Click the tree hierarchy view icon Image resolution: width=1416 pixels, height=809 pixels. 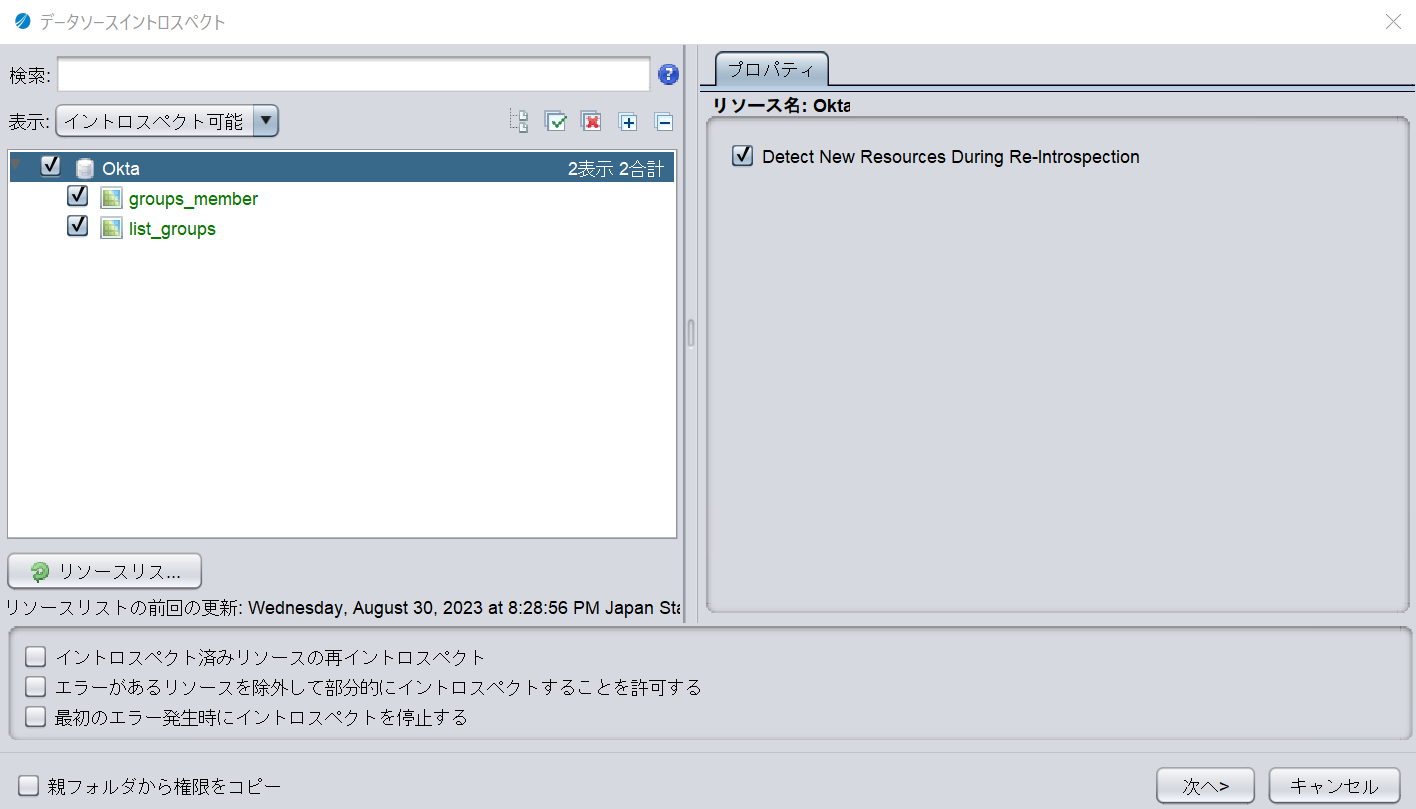(x=519, y=122)
